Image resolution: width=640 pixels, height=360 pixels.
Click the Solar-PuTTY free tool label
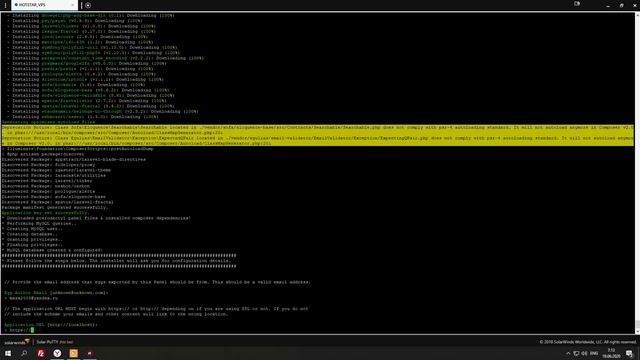55,342
